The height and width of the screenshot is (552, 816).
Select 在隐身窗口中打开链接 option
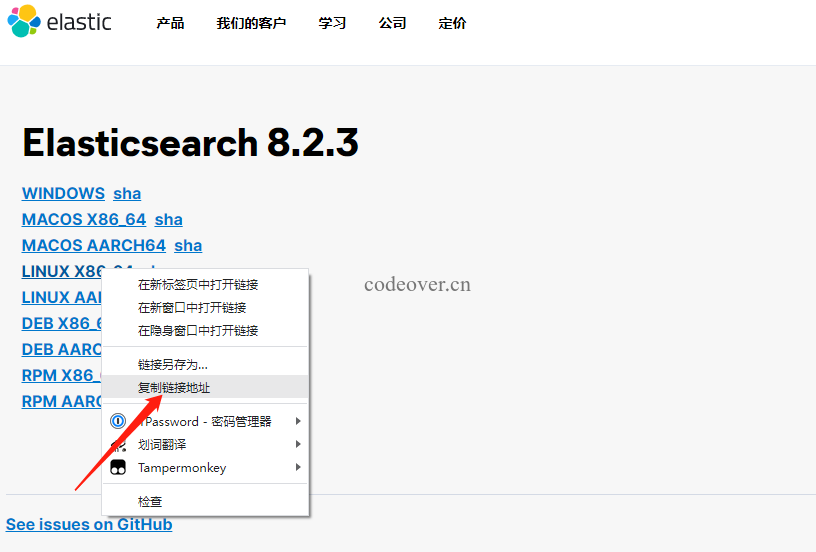[198, 330]
